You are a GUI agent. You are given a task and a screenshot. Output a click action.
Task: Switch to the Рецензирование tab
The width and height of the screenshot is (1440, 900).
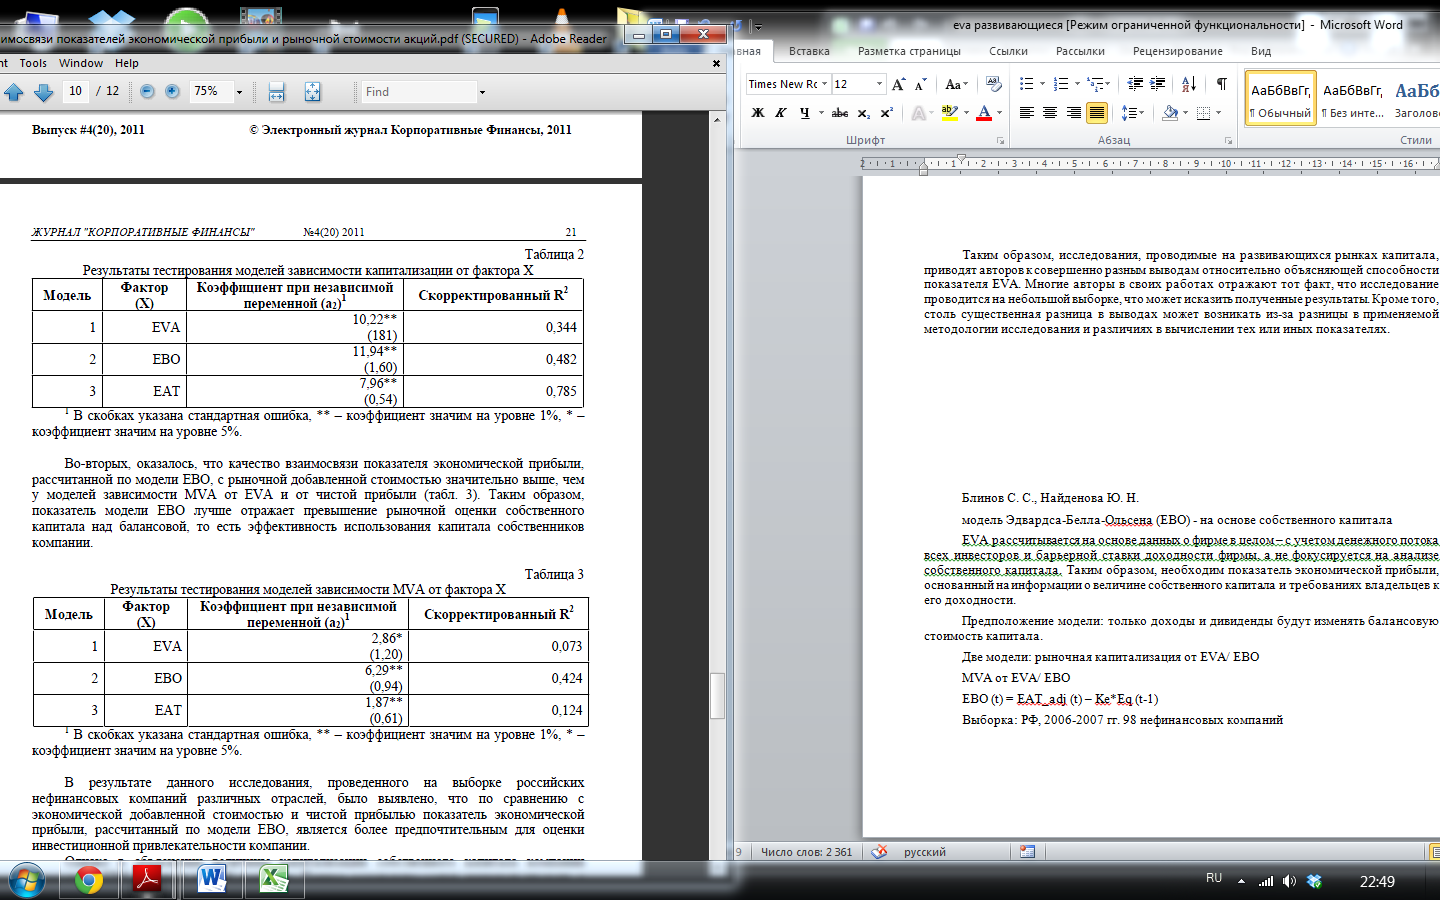pyautogui.click(x=1178, y=51)
